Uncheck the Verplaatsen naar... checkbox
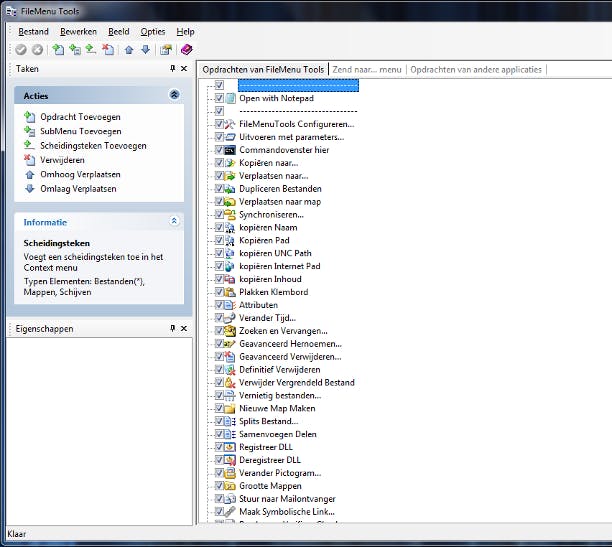The height and width of the screenshot is (547, 612). [x=219, y=176]
